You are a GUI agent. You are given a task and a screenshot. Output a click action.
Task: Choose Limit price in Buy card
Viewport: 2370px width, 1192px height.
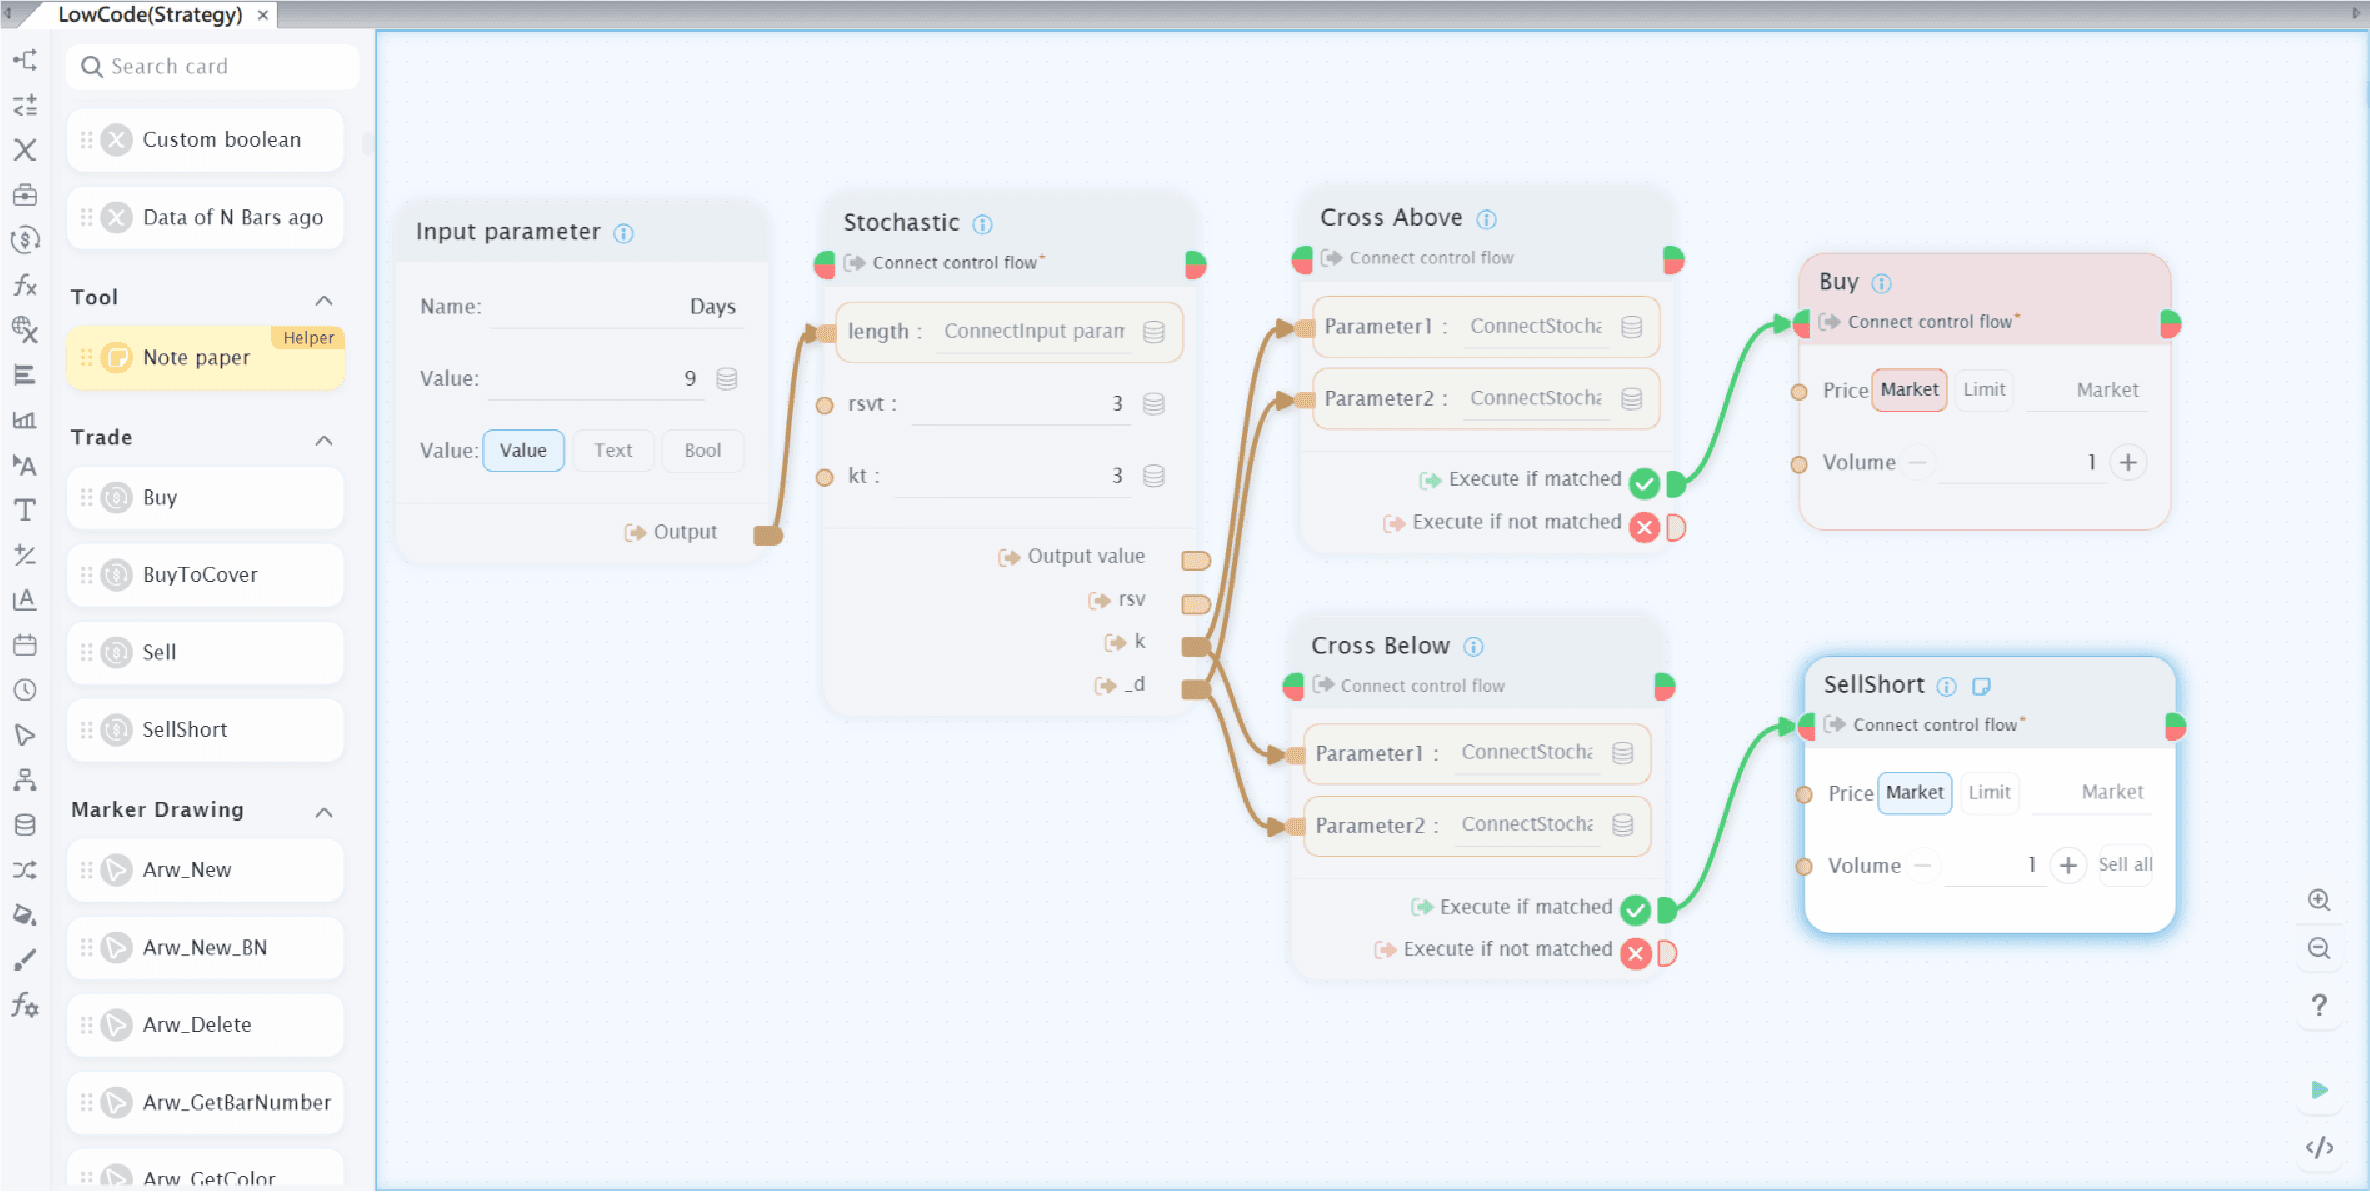coord(1984,390)
